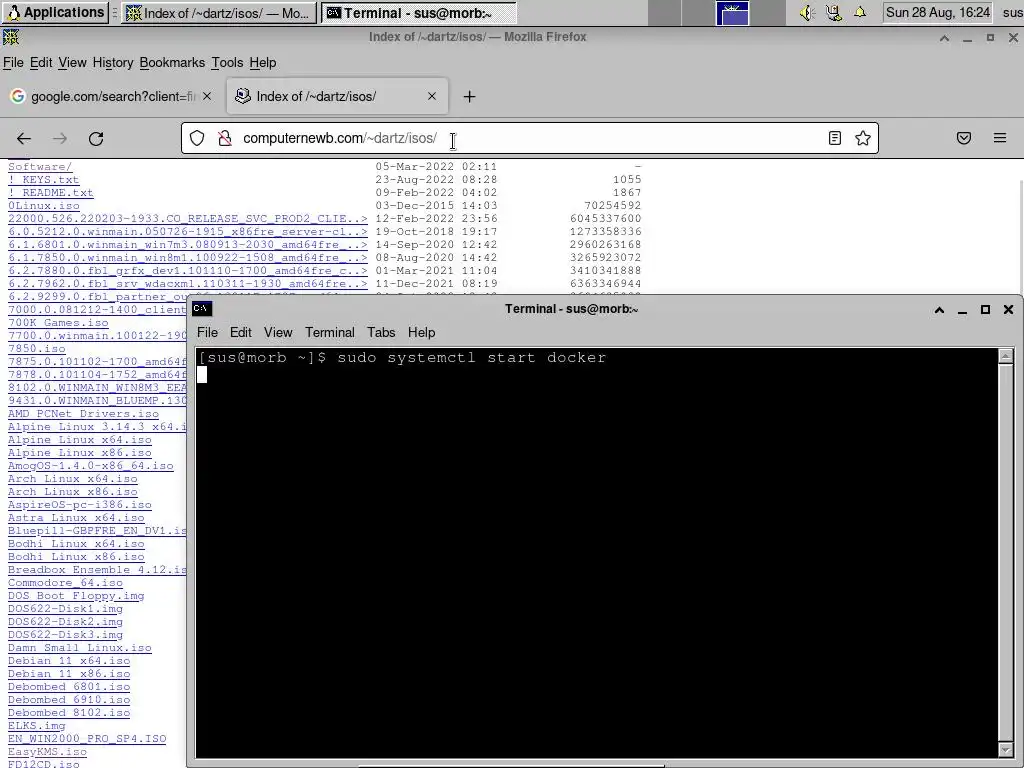Click the URL address bar field
This screenshot has width=1024, height=768.
coord(529,138)
